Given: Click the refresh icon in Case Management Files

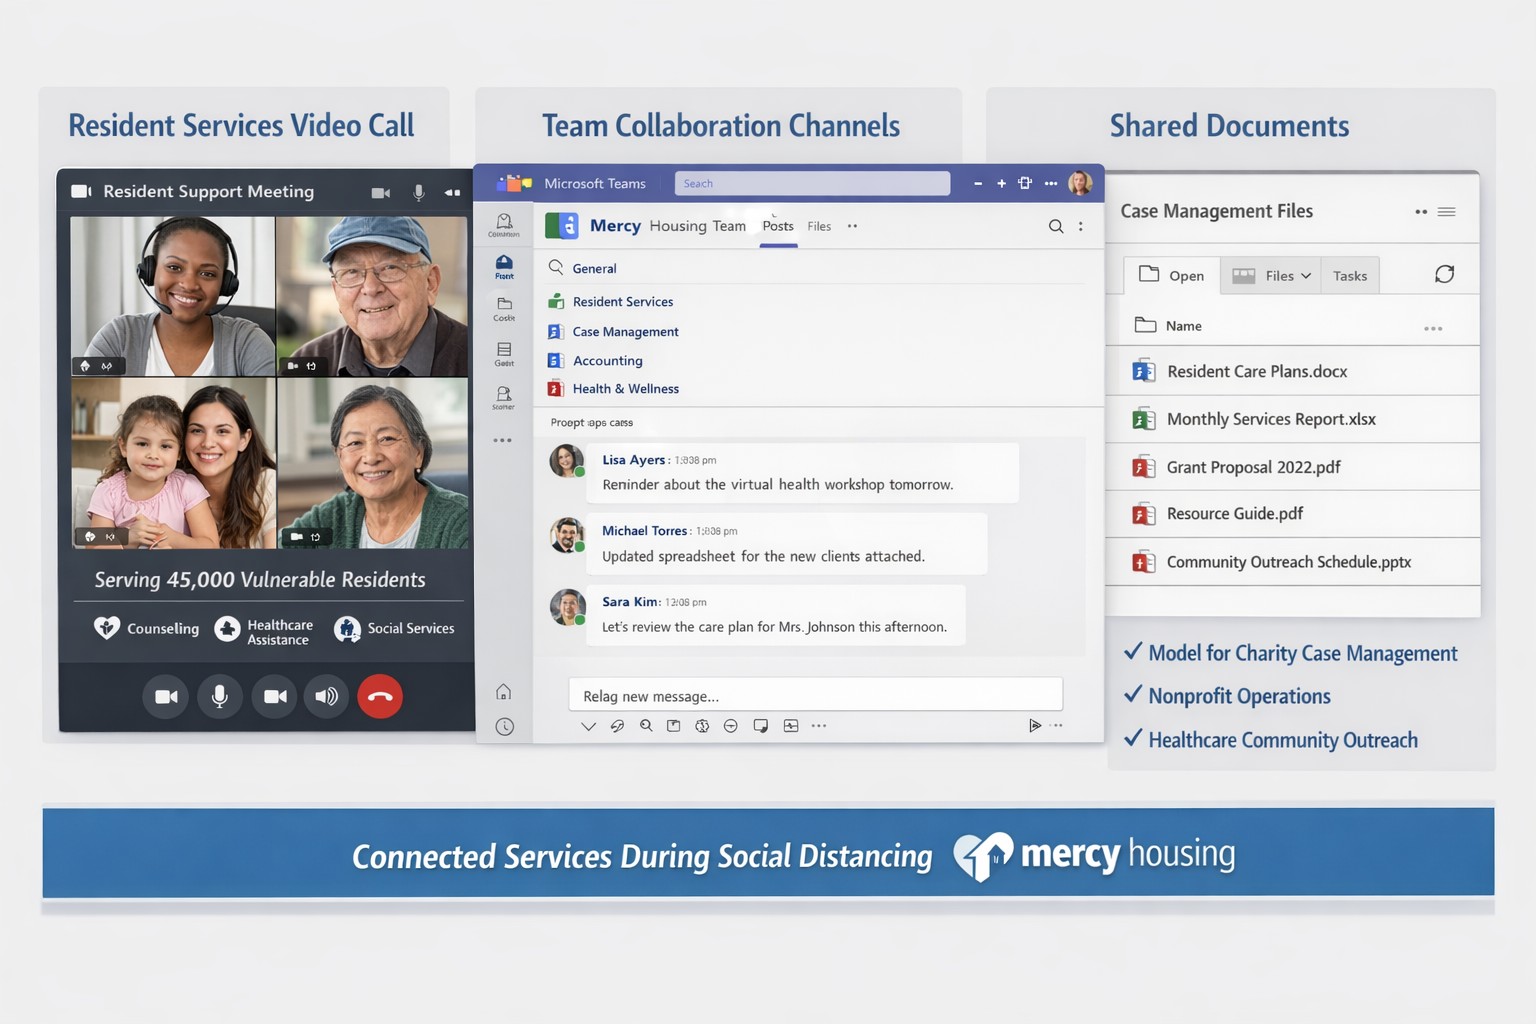Looking at the screenshot, I should (1444, 275).
